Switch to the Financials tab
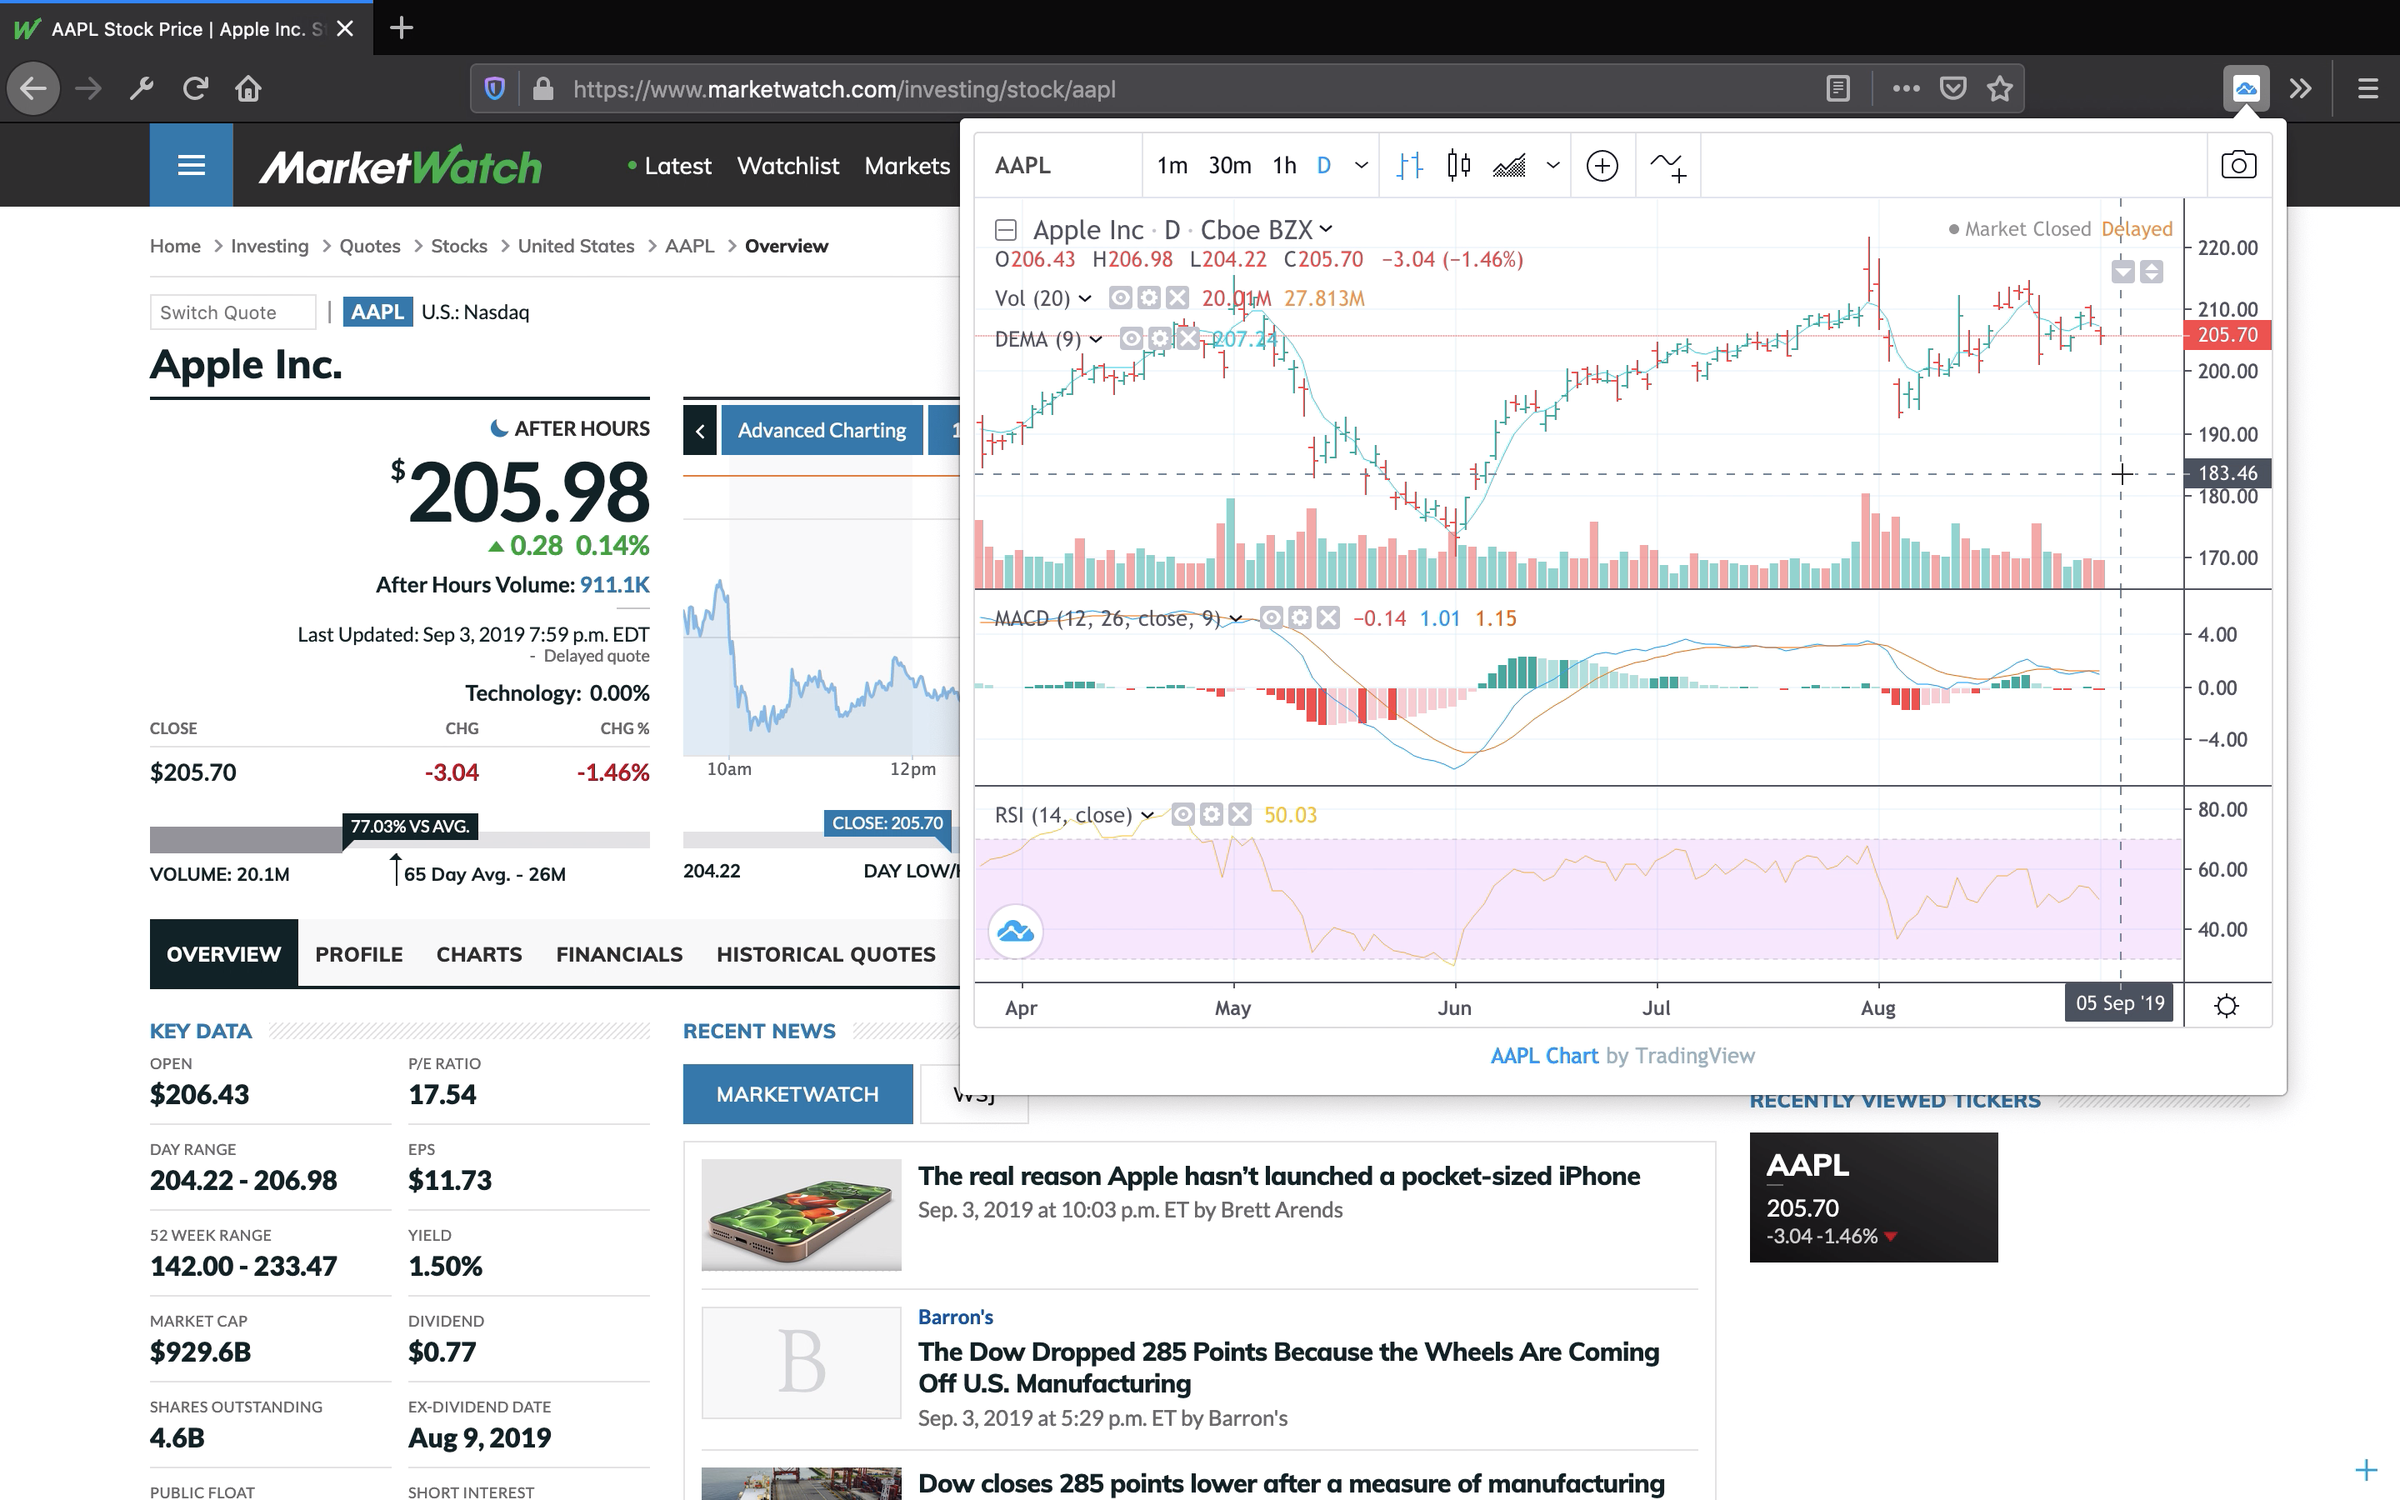This screenshot has width=2400, height=1500. coord(620,952)
